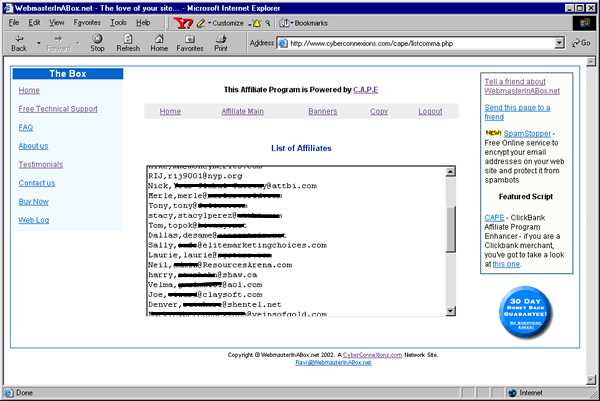600x401 pixels.
Task: Open the Banners navigation link
Action: point(323,111)
